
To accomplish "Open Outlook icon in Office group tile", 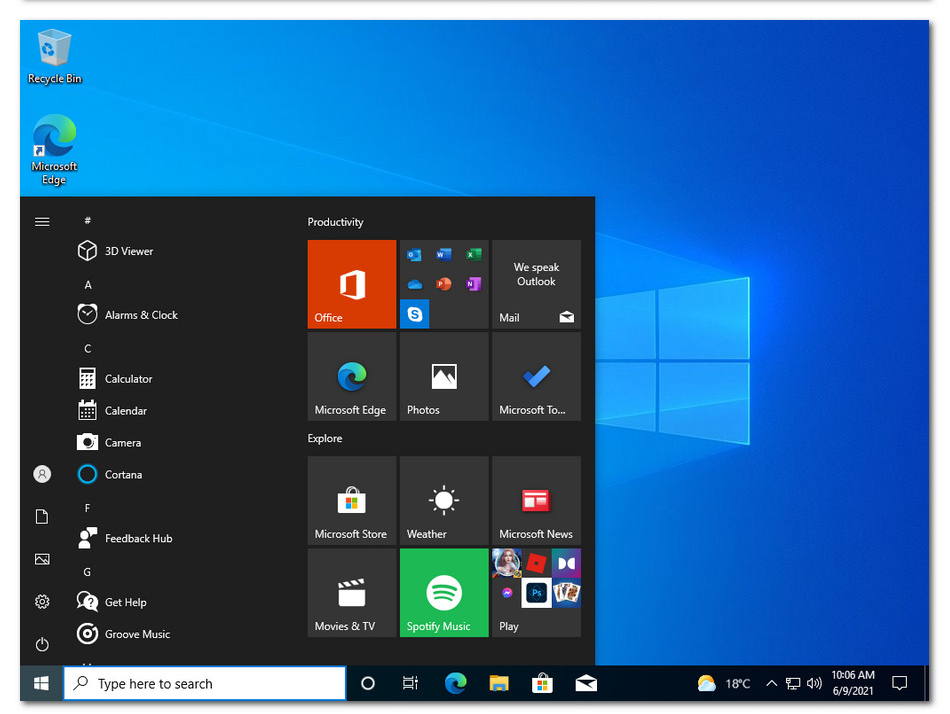I will click(415, 255).
